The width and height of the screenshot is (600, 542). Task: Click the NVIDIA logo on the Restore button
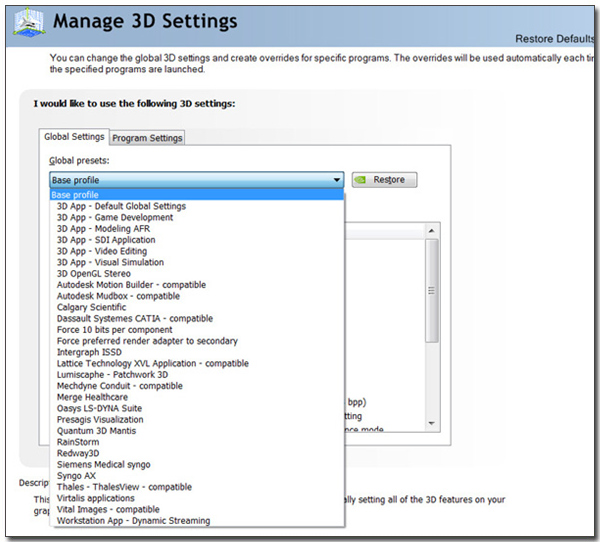[360, 180]
